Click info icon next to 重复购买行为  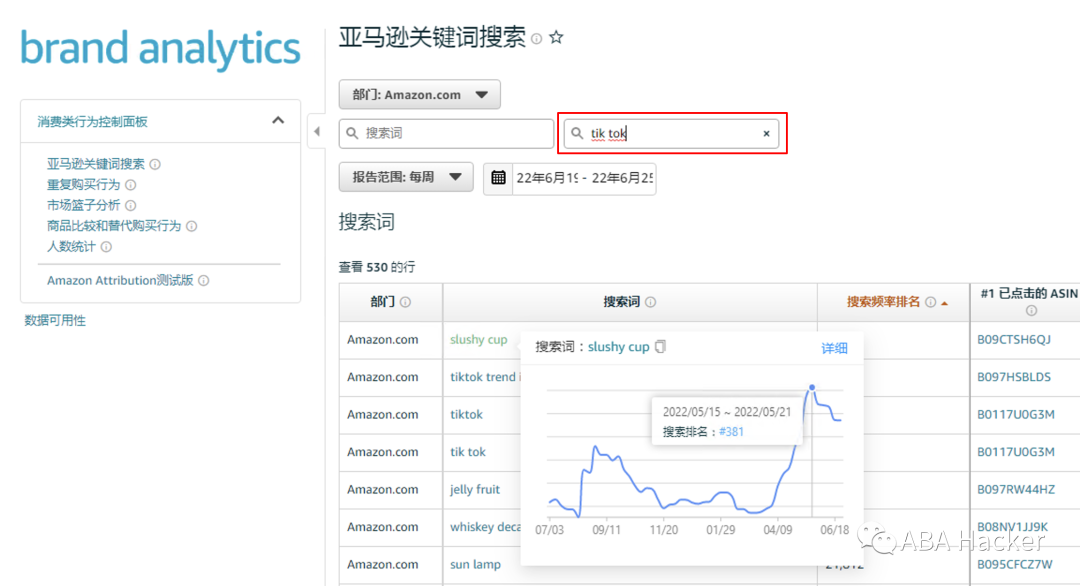(x=130, y=185)
